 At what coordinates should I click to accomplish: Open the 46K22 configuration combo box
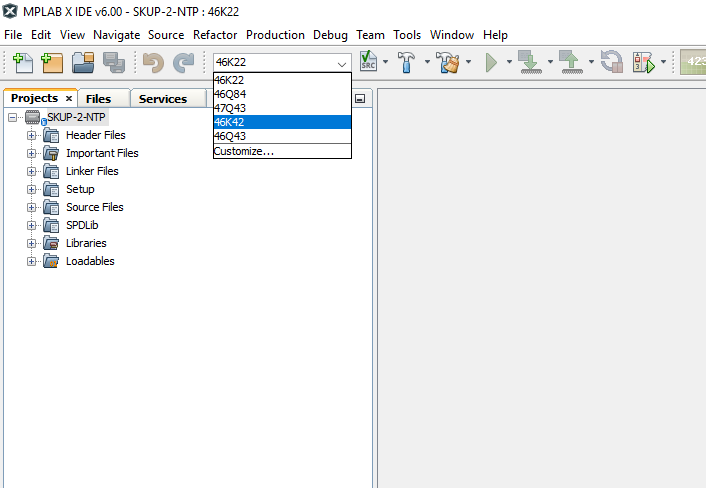[x=282, y=62]
